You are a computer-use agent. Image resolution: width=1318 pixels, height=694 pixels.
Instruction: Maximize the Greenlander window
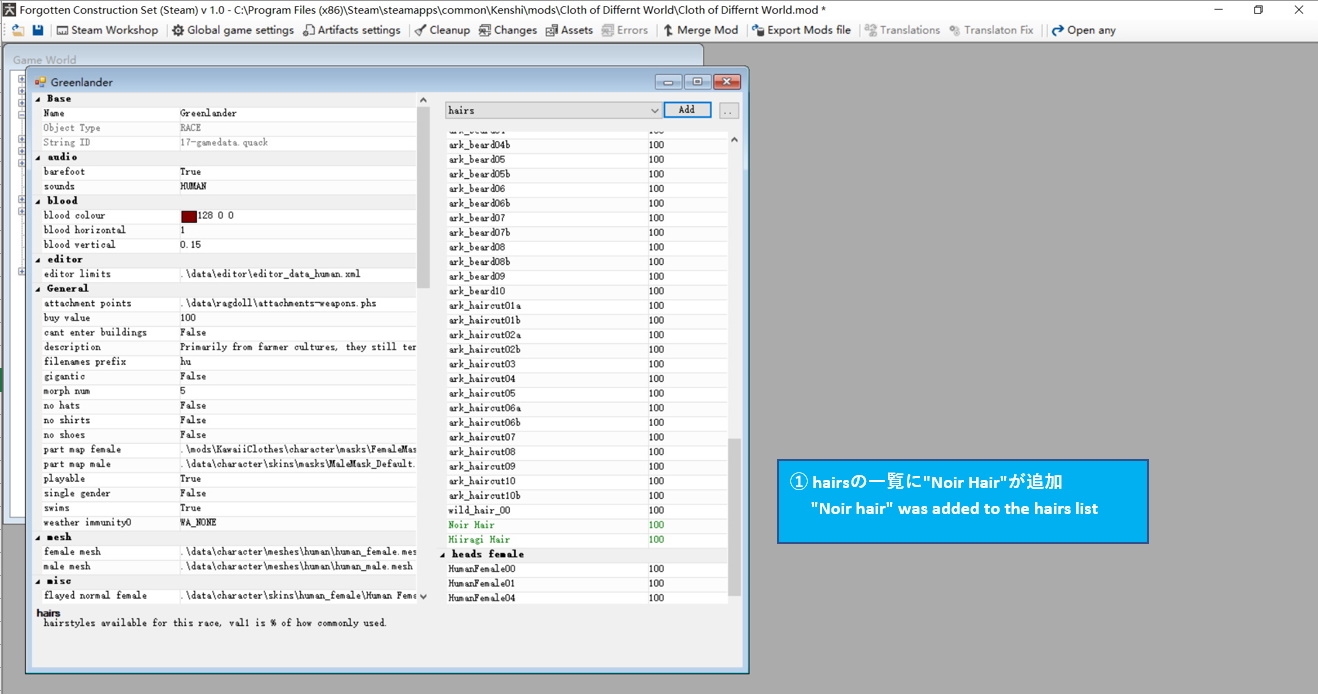[698, 82]
